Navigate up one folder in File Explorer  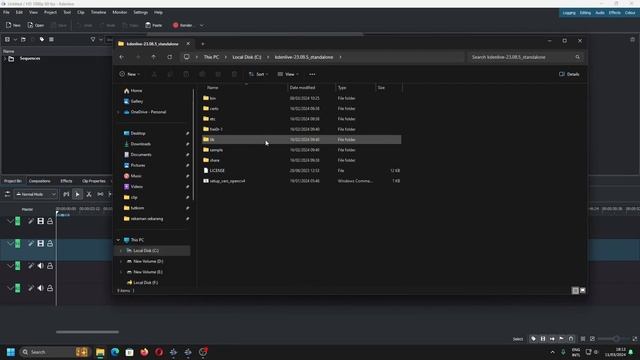(153, 57)
